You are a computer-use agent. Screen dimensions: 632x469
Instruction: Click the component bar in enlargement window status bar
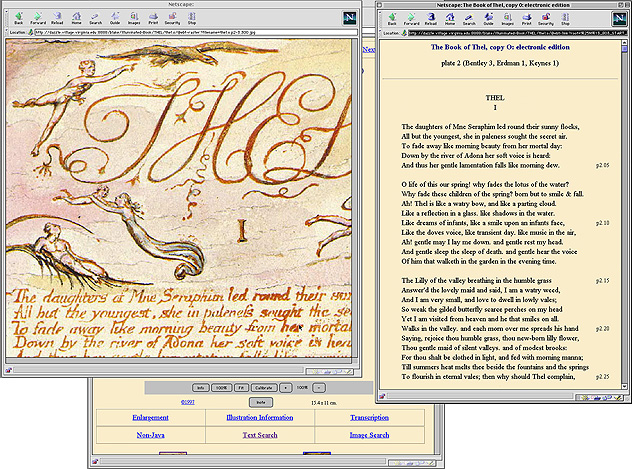point(329,371)
